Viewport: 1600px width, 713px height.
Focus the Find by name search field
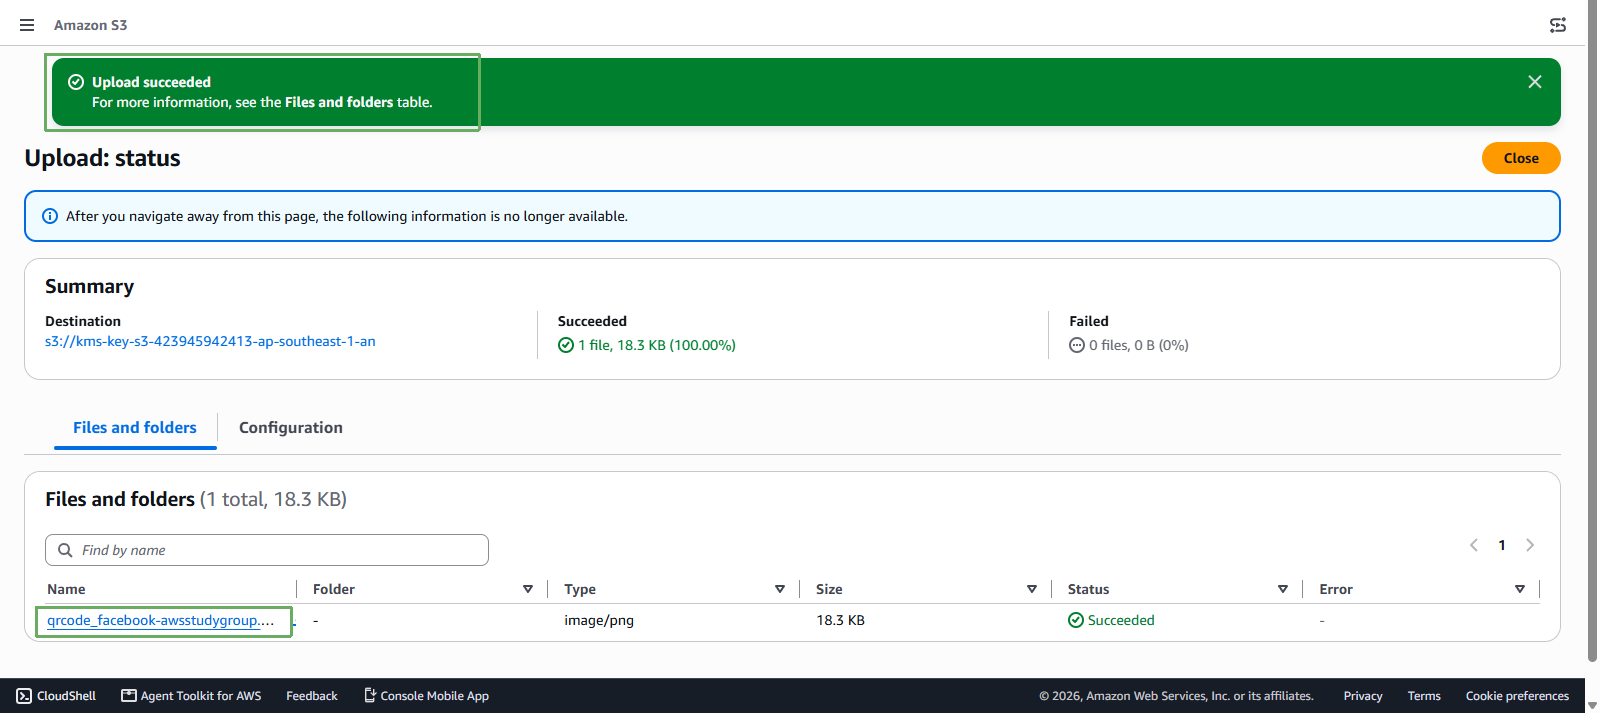coord(267,550)
